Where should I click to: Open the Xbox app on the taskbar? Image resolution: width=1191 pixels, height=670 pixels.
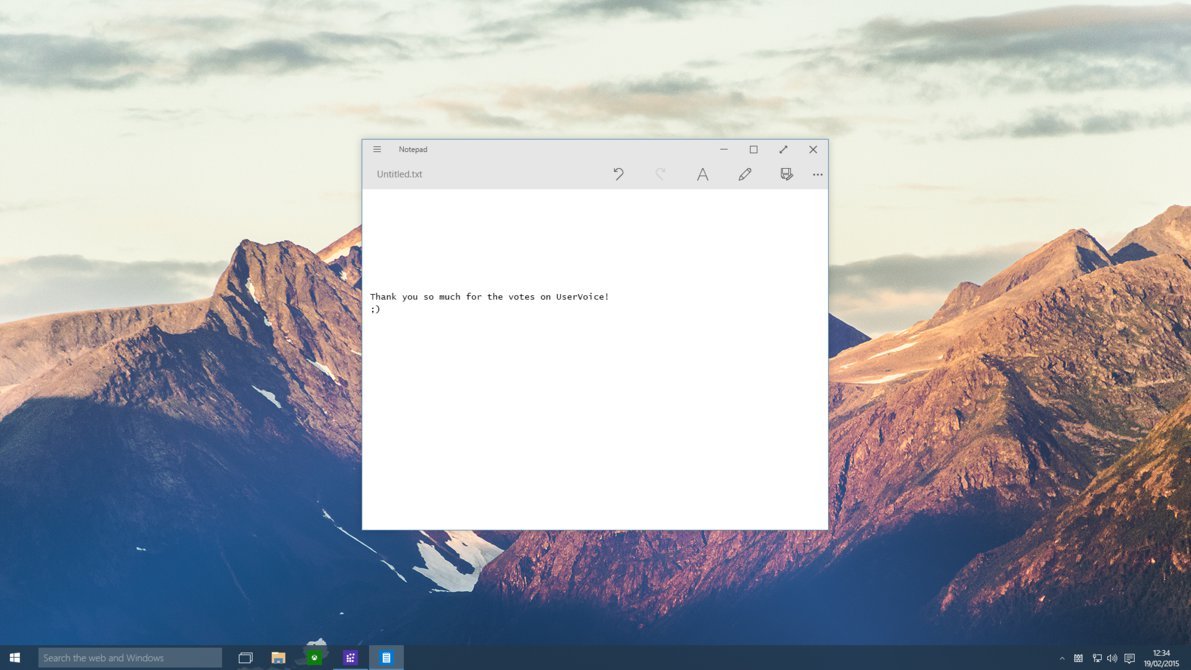click(x=314, y=658)
